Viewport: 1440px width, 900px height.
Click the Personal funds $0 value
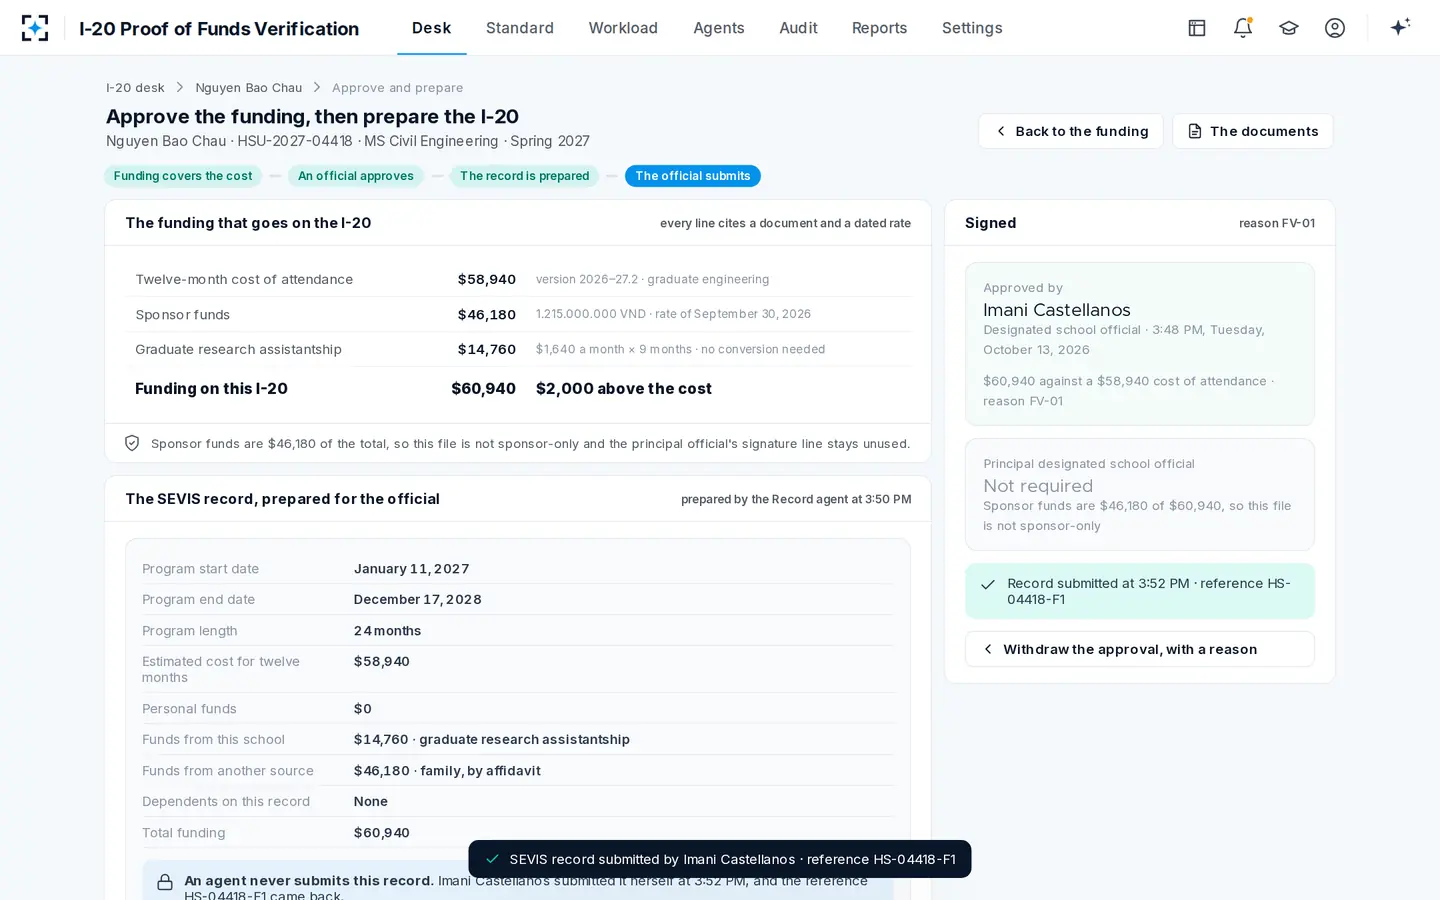click(363, 709)
